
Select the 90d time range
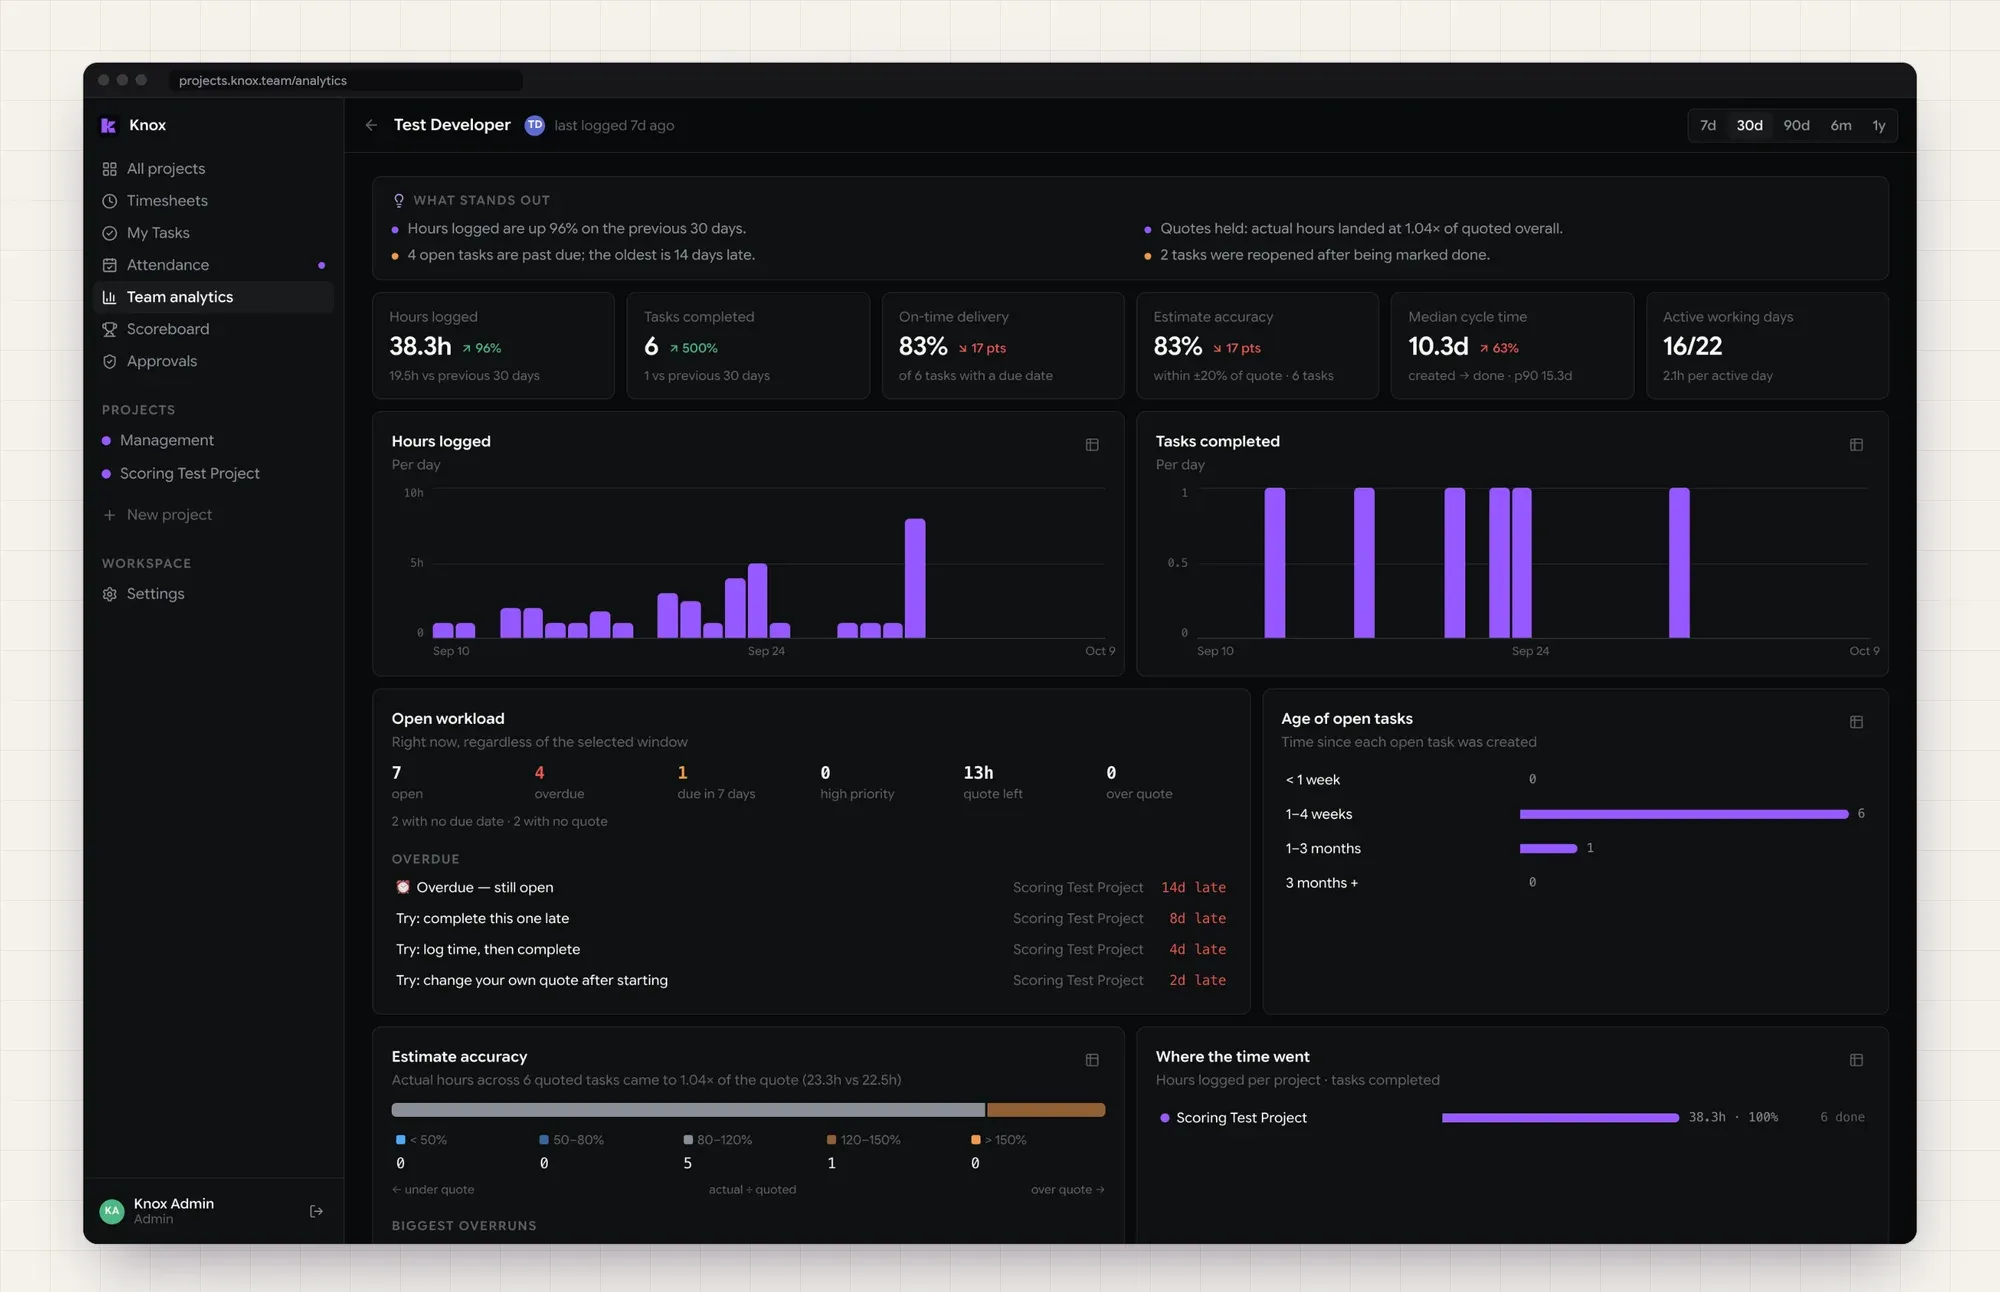[1796, 125]
